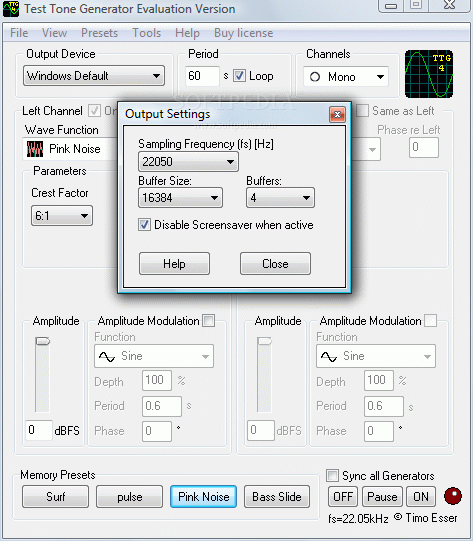
Task: Click right channel Amplitude slider thumb
Action: tap(265, 341)
